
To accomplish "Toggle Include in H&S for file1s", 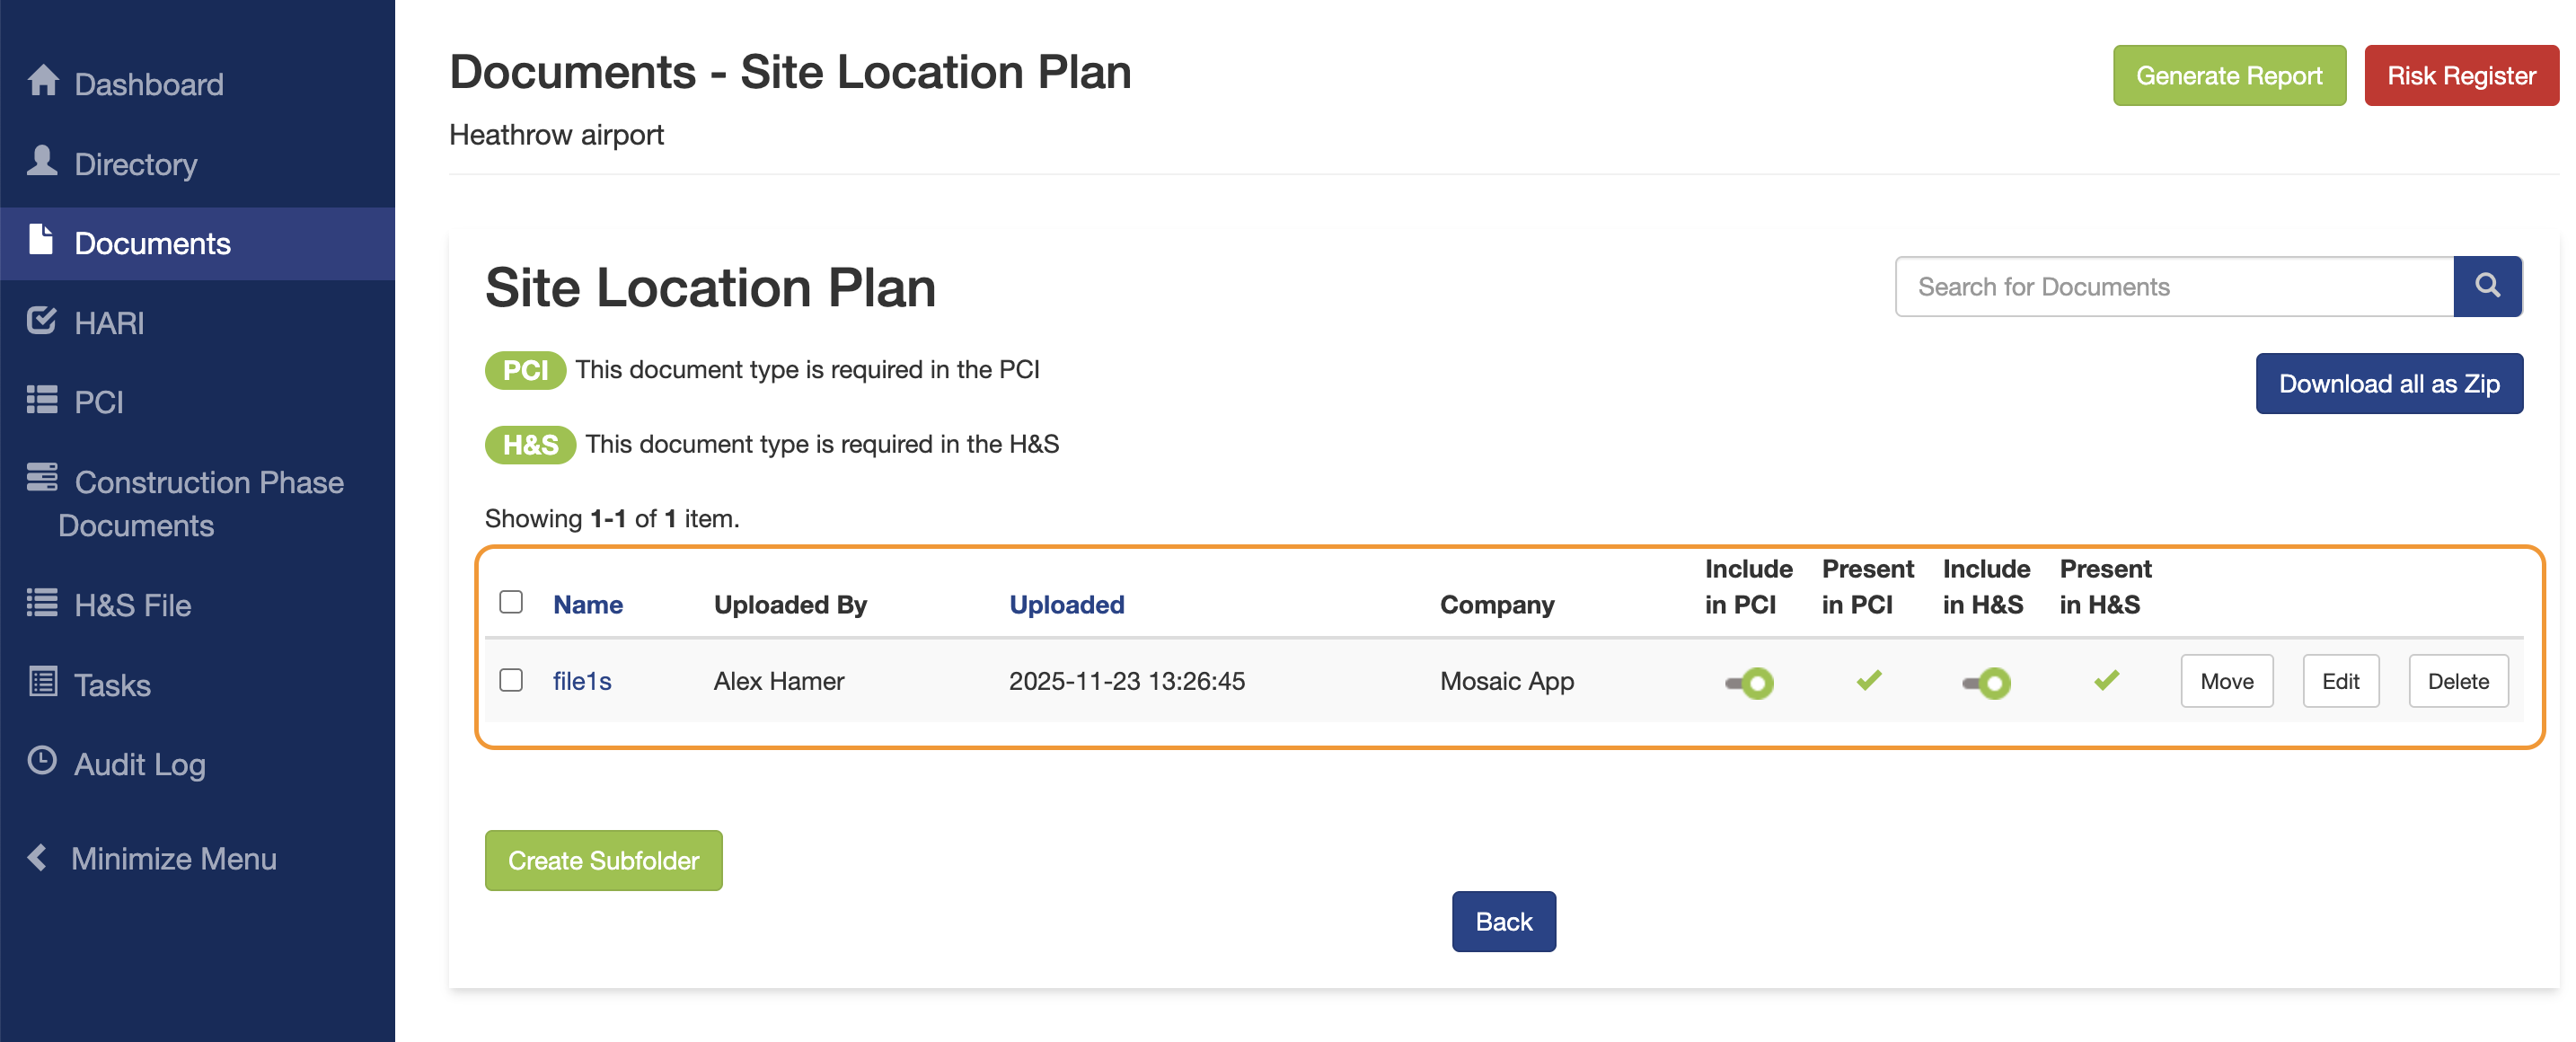I will (1986, 683).
